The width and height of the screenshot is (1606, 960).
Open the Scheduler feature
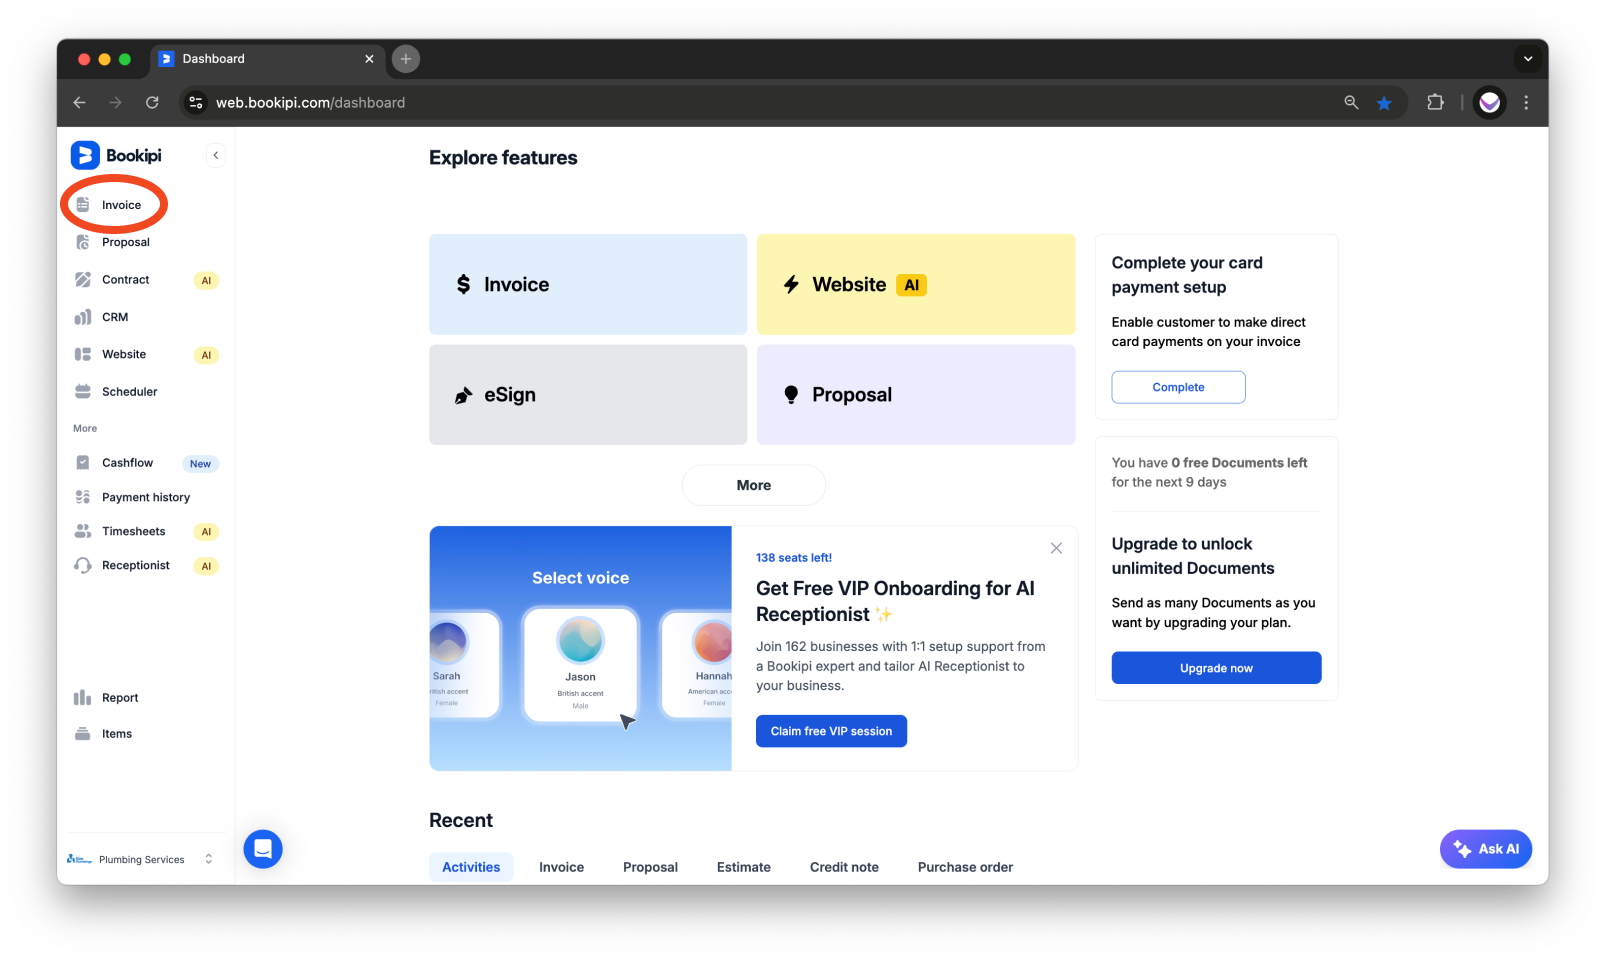click(x=129, y=391)
